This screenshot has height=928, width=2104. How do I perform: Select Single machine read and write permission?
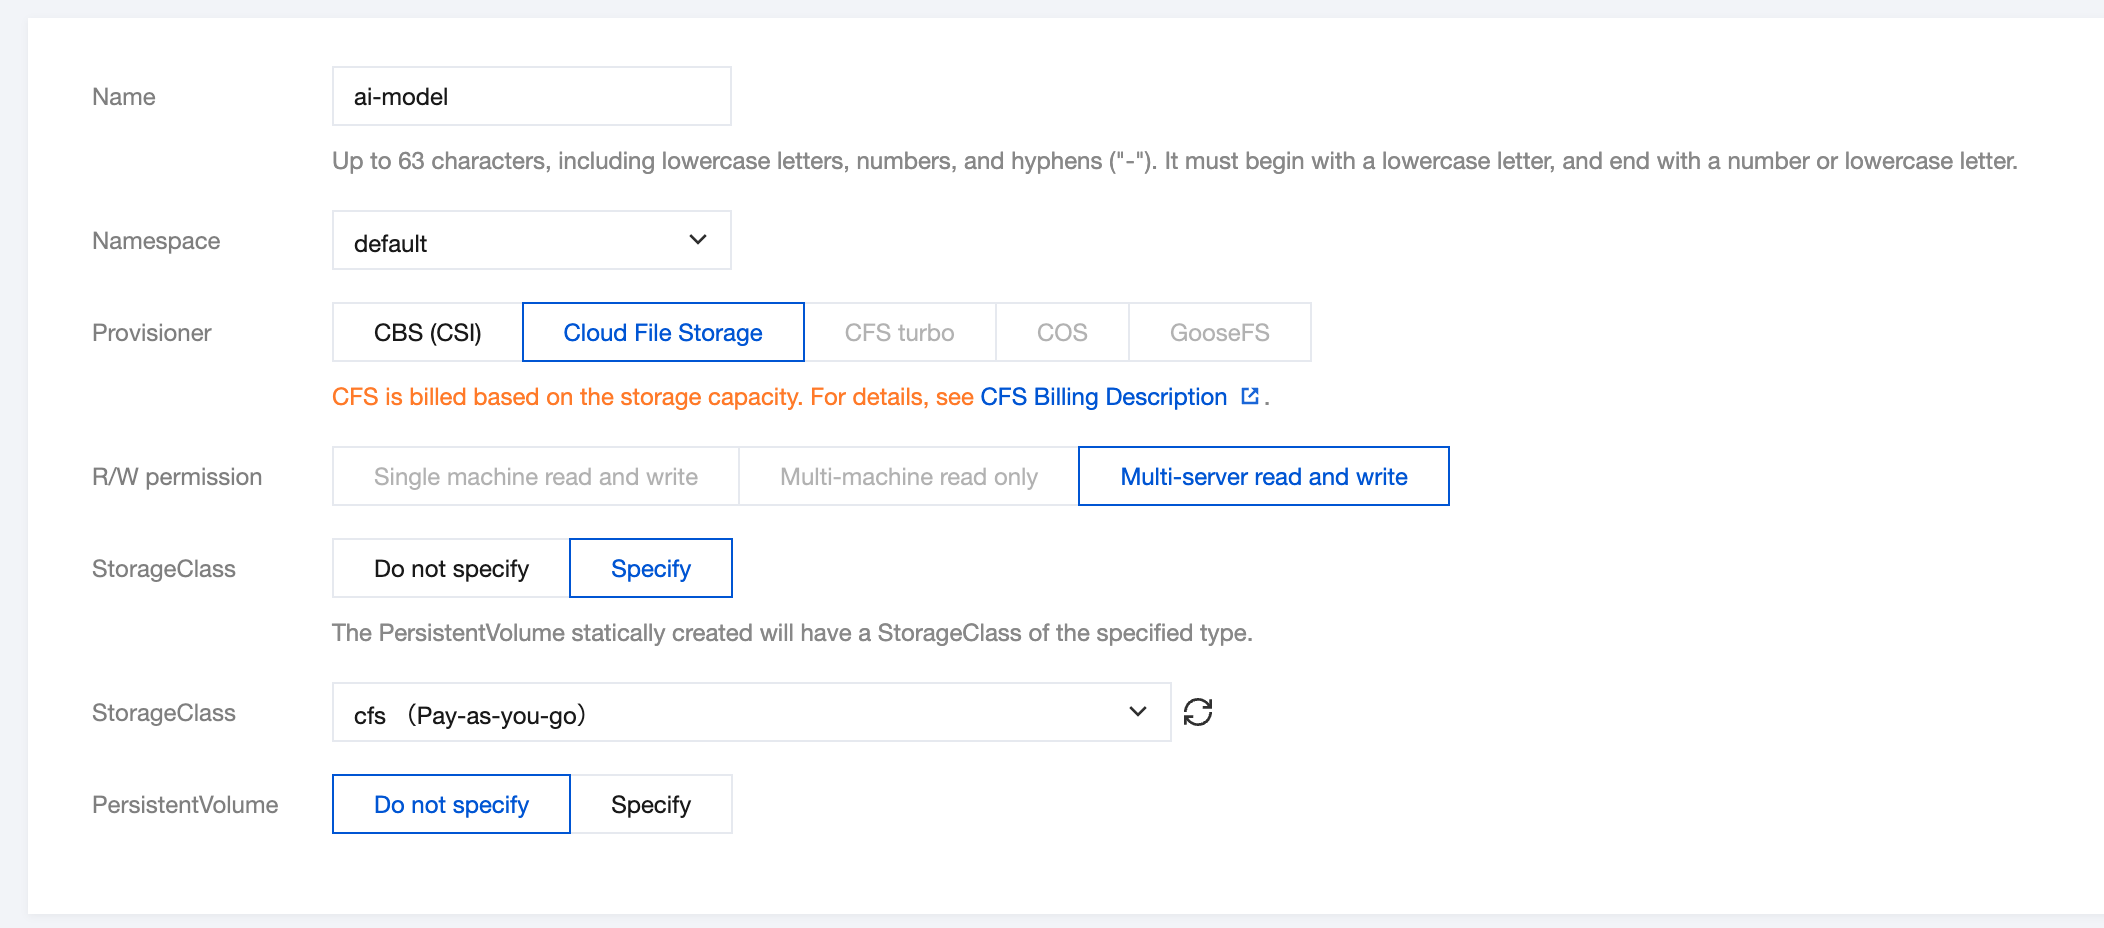coord(535,477)
